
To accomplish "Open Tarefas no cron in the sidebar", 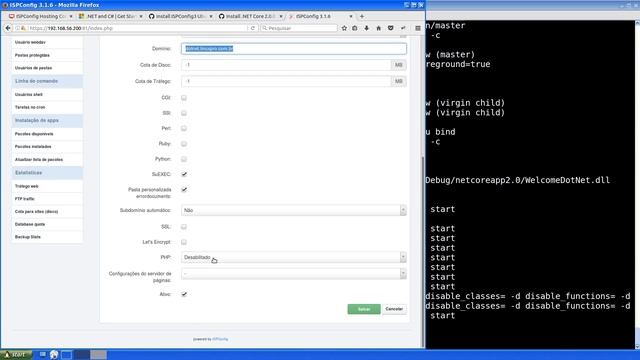I will [x=47, y=107].
